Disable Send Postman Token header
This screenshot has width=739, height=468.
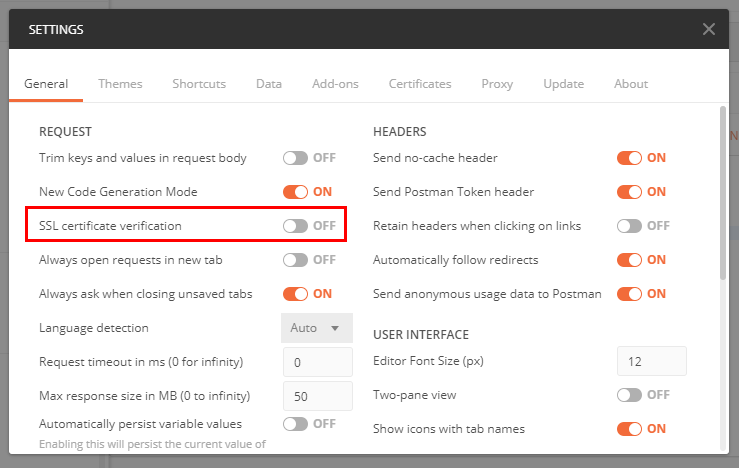pyautogui.click(x=629, y=192)
